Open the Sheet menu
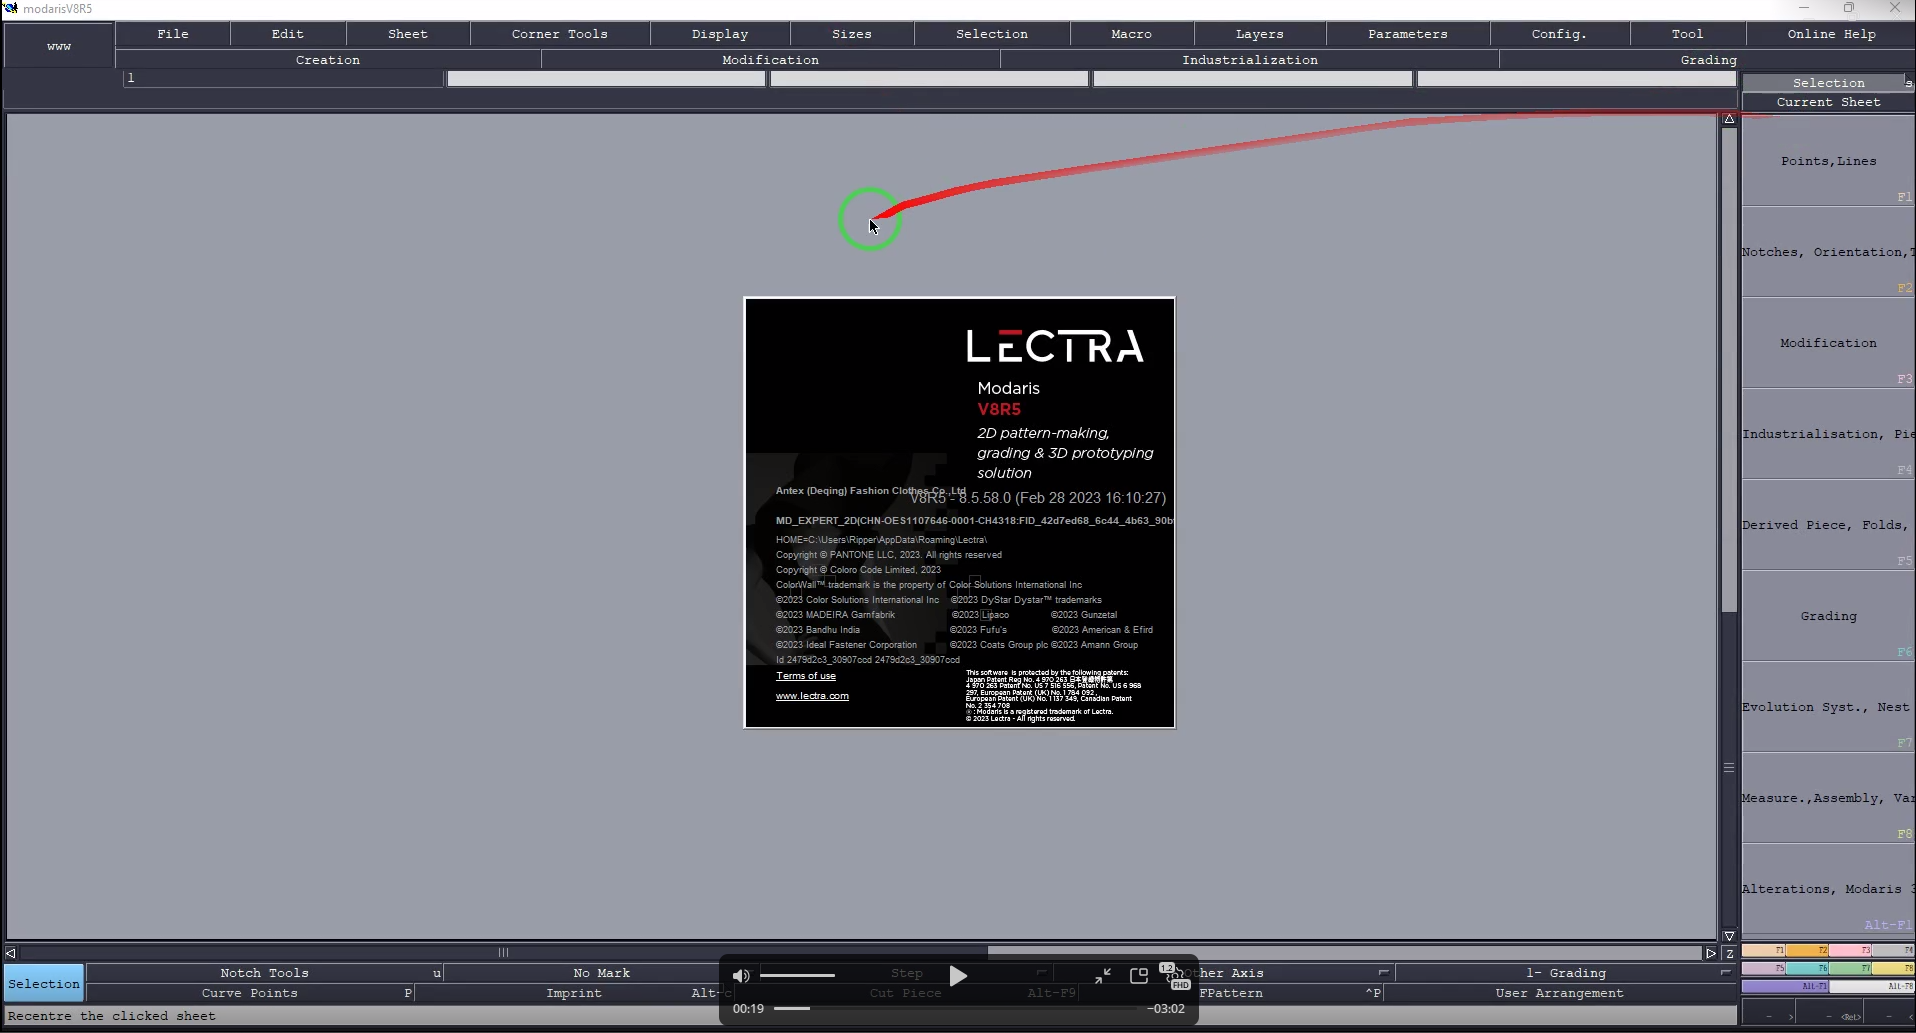The height and width of the screenshot is (1033, 1916). [x=408, y=34]
